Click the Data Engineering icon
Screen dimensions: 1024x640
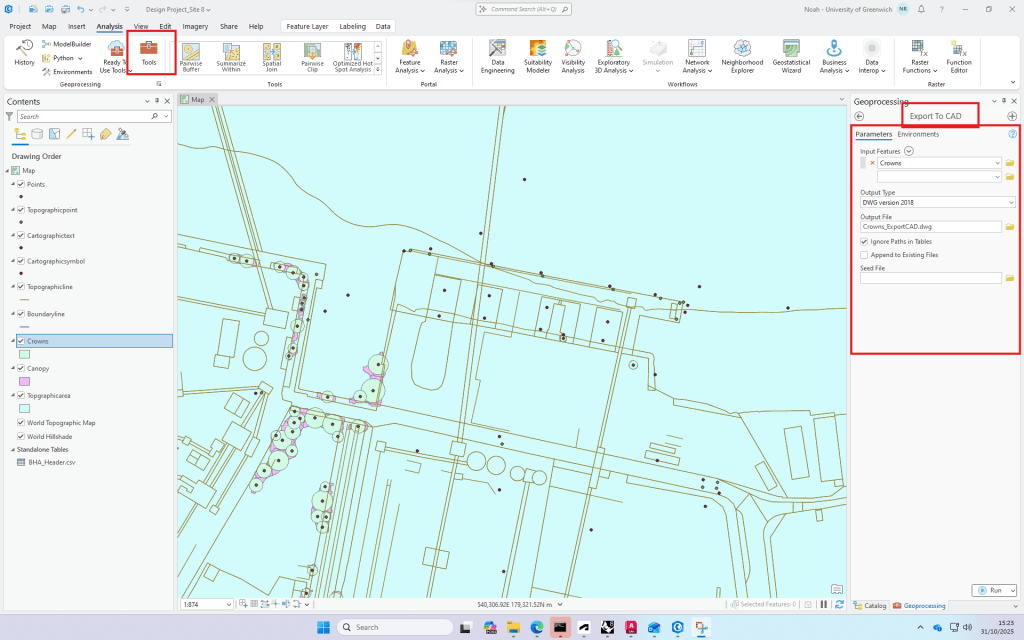497,57
